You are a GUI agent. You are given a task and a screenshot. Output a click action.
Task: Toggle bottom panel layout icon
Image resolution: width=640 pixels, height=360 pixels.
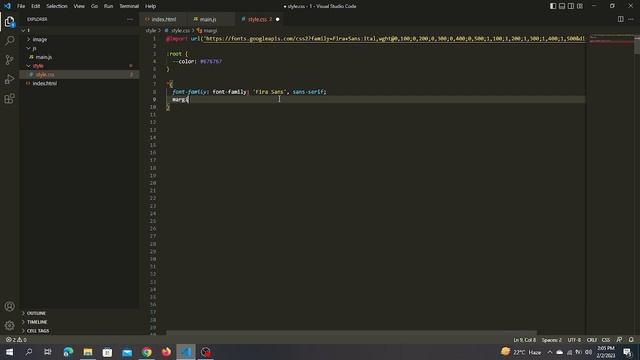[562, 6]
